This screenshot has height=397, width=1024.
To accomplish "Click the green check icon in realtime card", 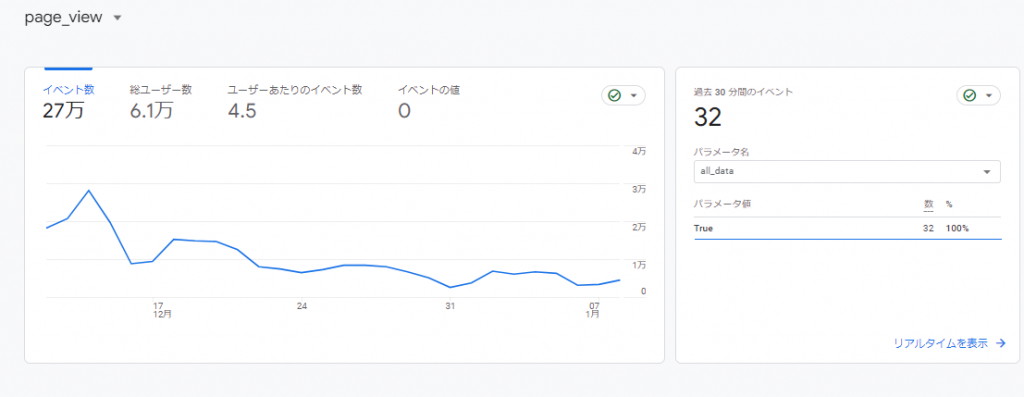I will tap(969, 96).
